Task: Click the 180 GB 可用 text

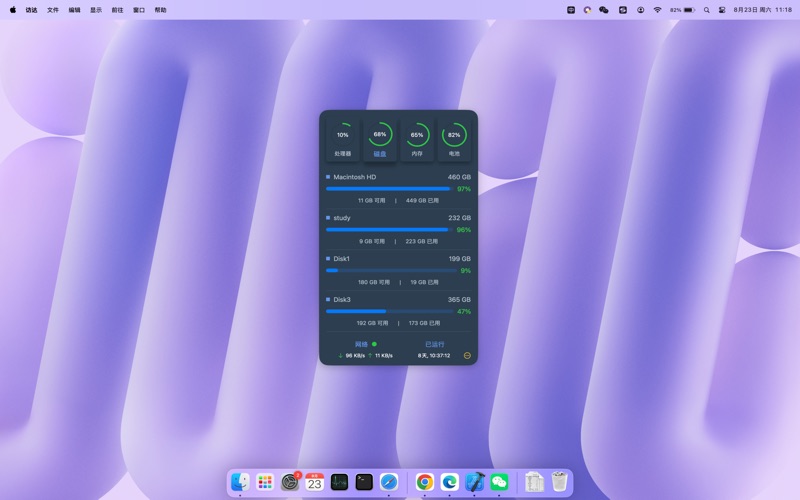Action: point(373,282)
